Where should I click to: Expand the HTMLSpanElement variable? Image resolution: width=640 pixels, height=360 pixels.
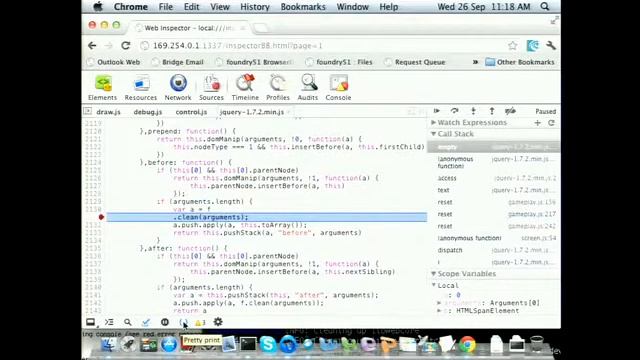tap(439, 311)
